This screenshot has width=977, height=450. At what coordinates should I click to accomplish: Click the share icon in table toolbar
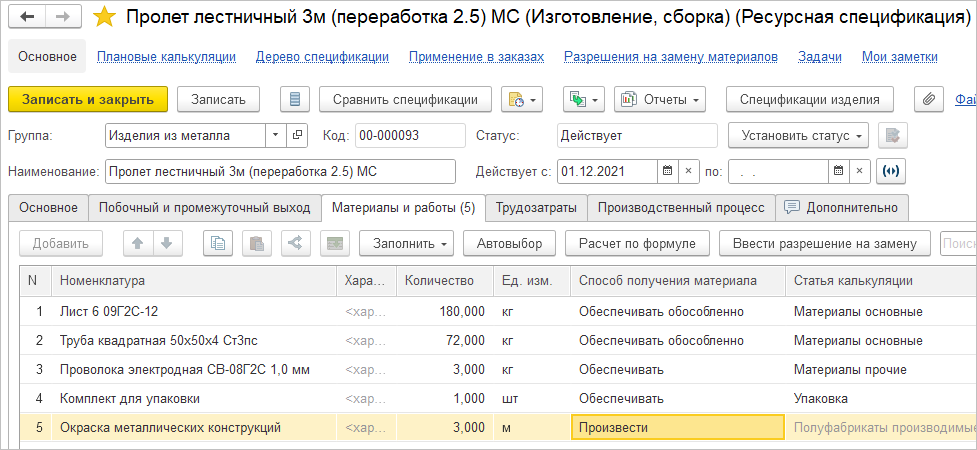pyautogui.click(x=294, y=243)
